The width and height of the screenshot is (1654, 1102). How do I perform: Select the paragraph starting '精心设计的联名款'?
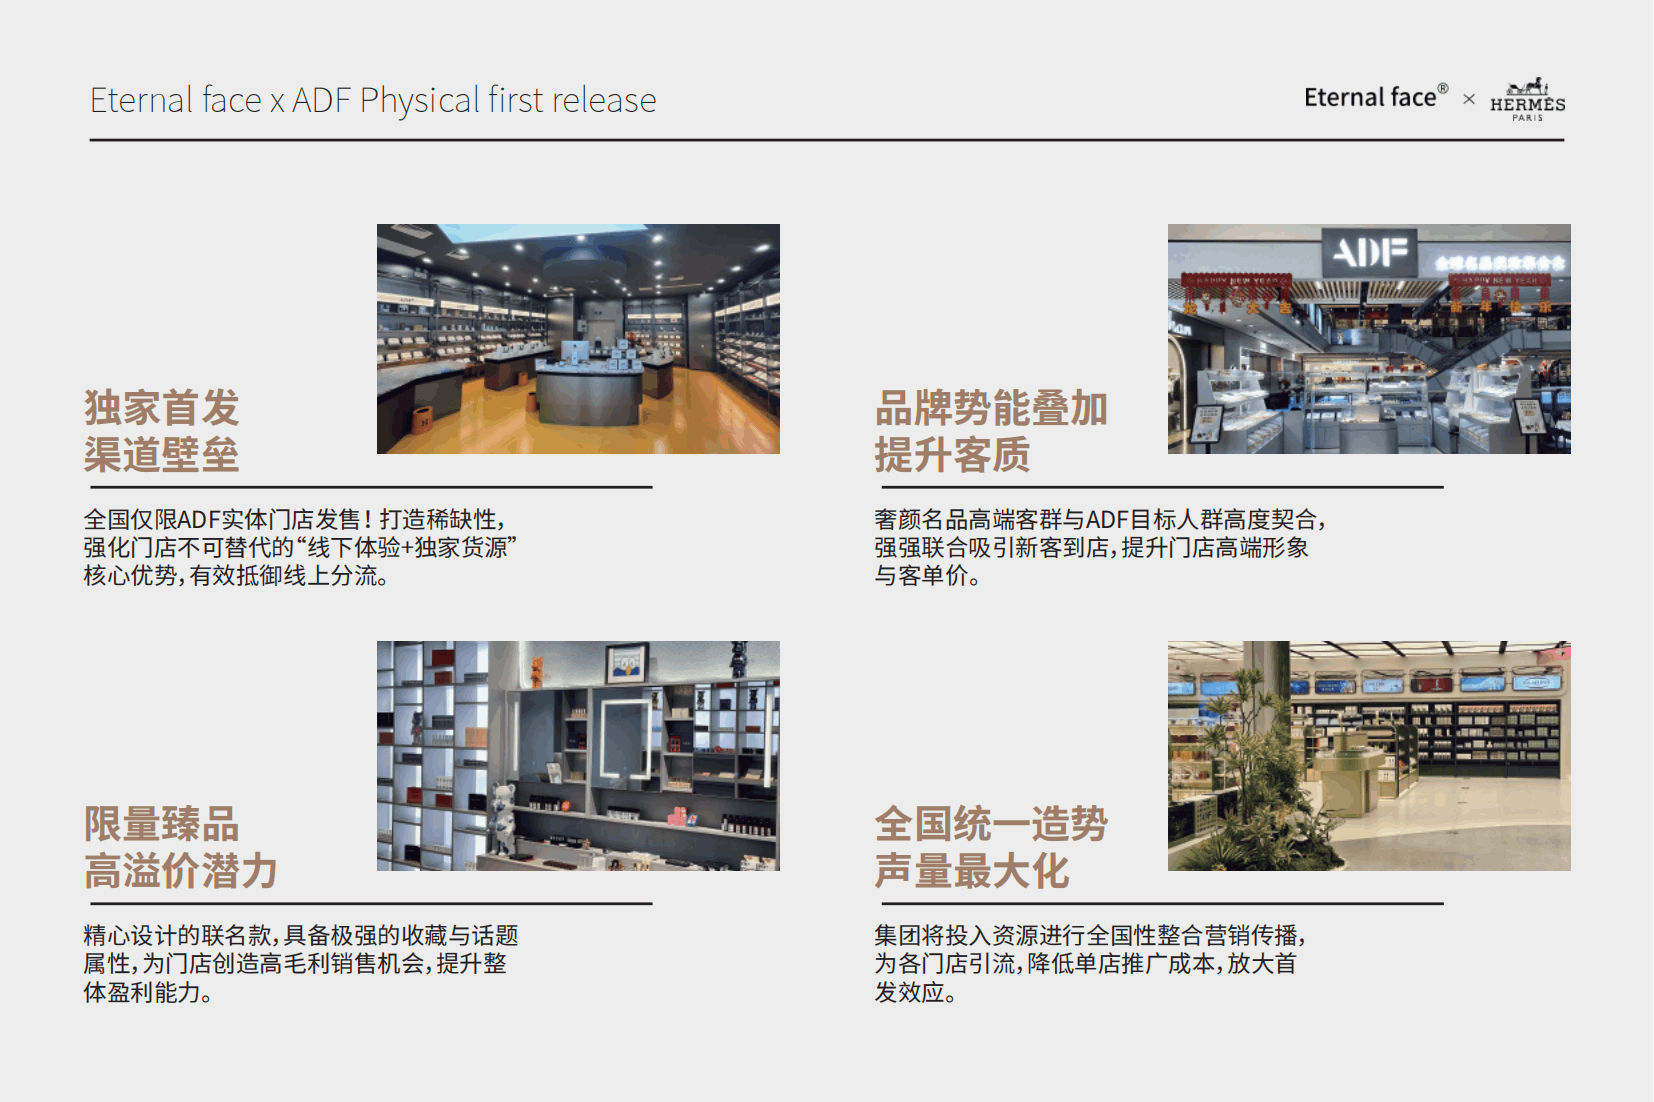[300, 963]
